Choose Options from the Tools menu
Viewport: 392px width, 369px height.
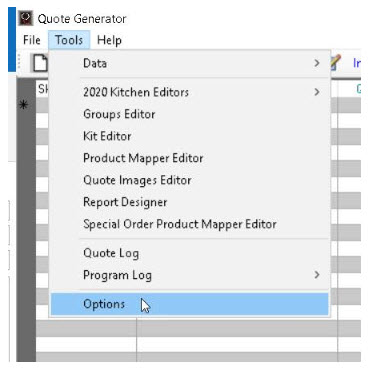coord(189,304)
